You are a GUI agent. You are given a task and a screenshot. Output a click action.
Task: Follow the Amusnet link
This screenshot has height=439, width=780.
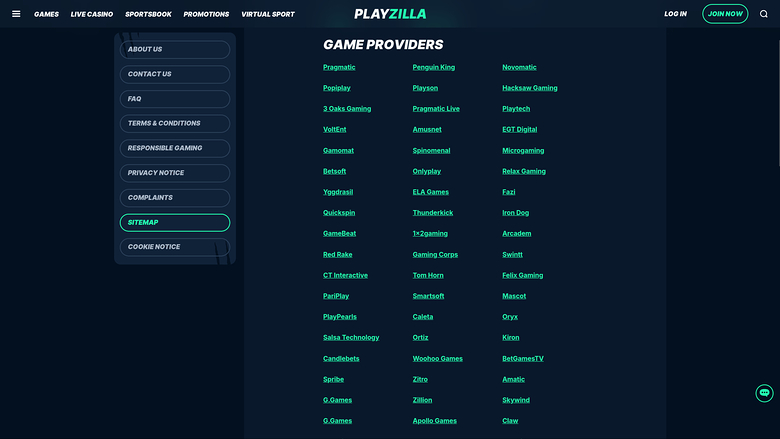click(427, 129)
